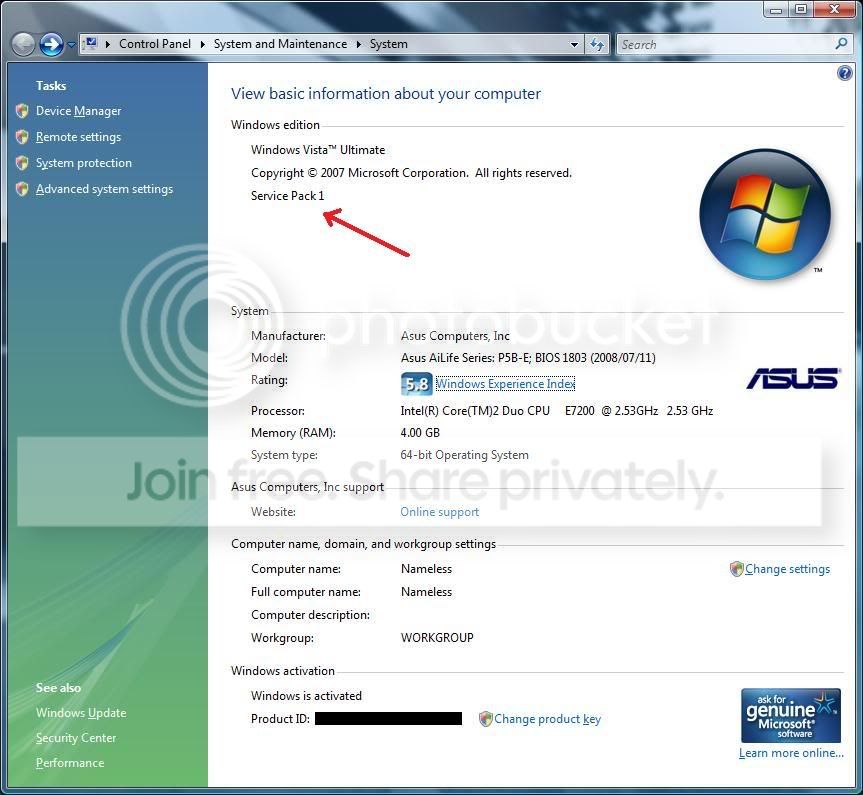Screen dimensions: 863x795
Task: Click the shield icon beside System protection
Action: coord(22,163)
